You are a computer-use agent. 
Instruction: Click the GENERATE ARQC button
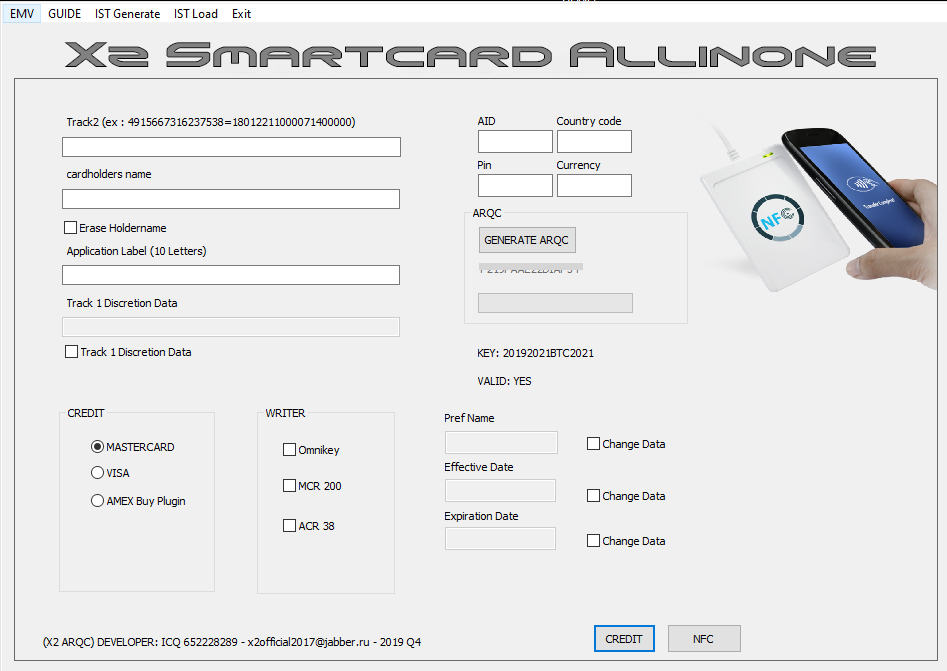[527, 240]
